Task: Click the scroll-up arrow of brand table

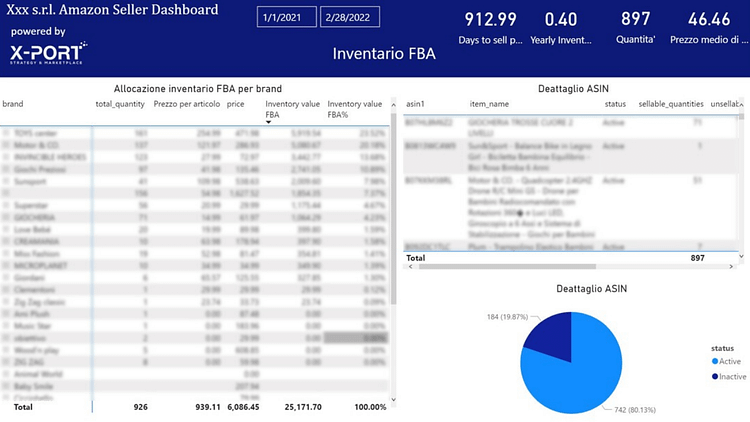Action: coord(393,105)
